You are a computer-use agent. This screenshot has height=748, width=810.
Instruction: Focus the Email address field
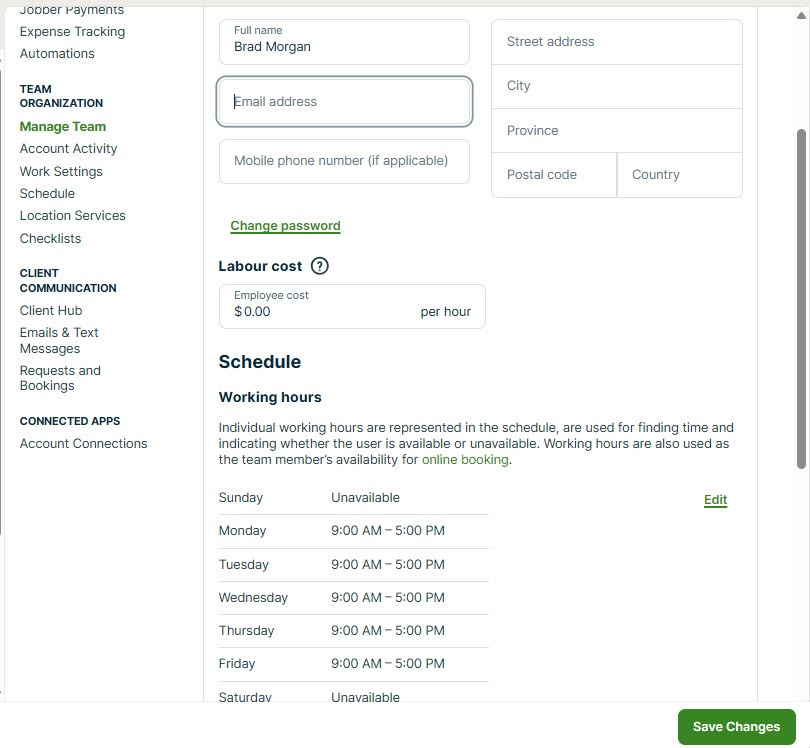344,101
